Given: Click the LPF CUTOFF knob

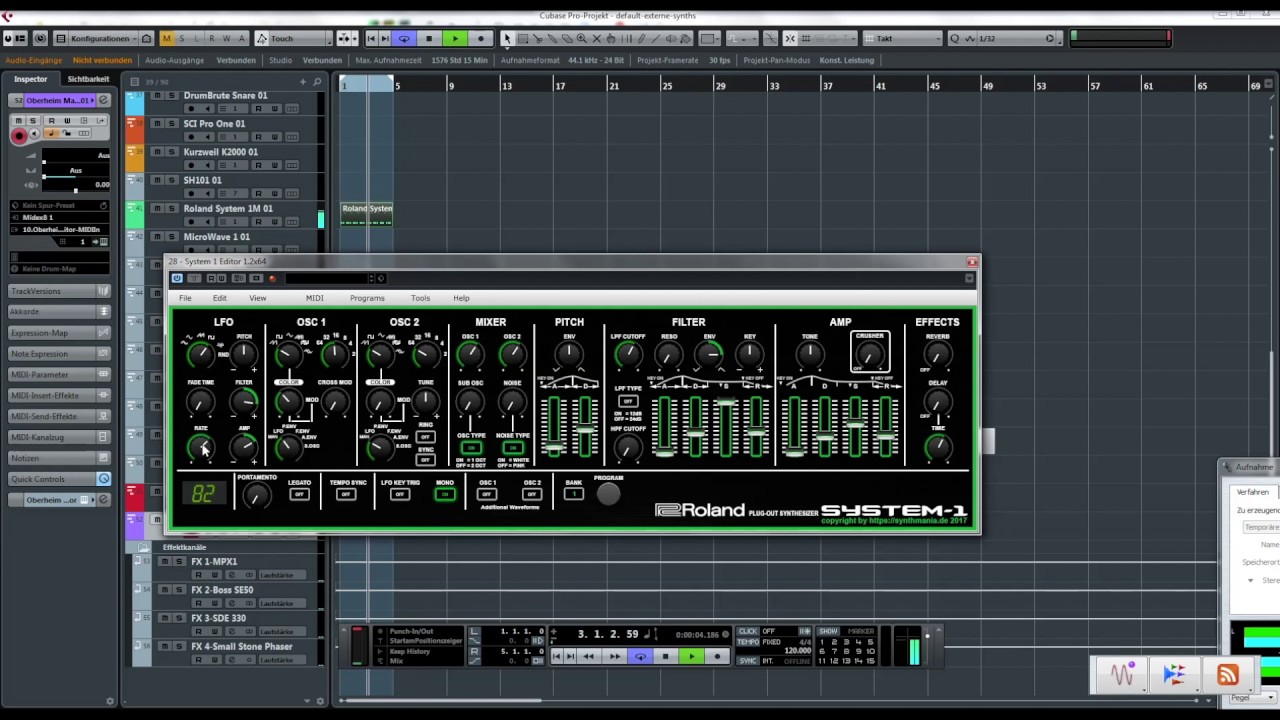Looking at the screenshot, I should pyautogui.click(x=628, y=354).
